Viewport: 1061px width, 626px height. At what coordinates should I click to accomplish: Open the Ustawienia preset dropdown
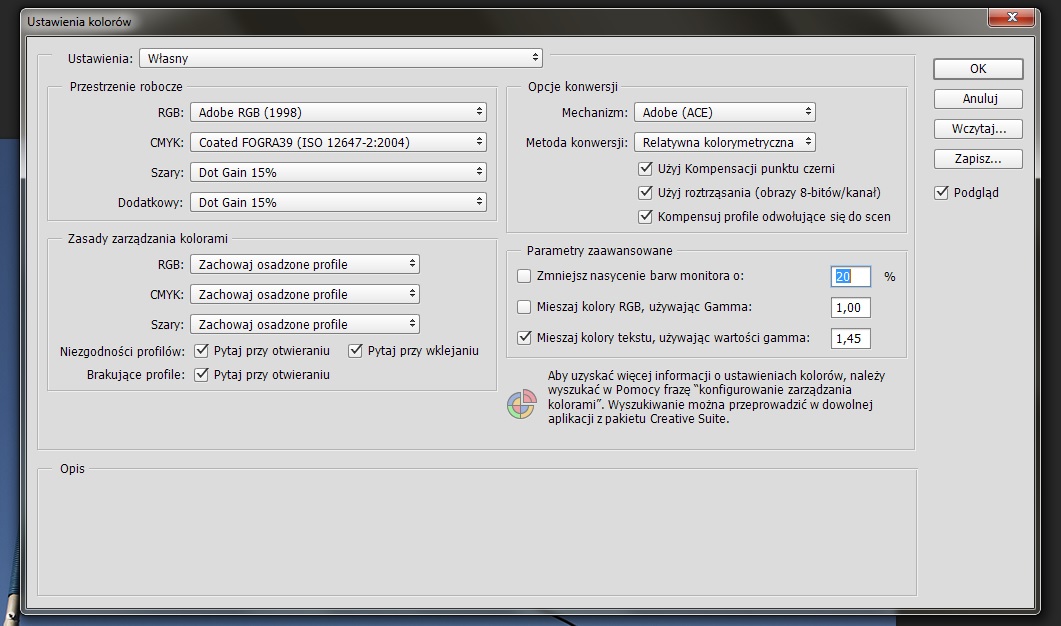tap(341, 59)
